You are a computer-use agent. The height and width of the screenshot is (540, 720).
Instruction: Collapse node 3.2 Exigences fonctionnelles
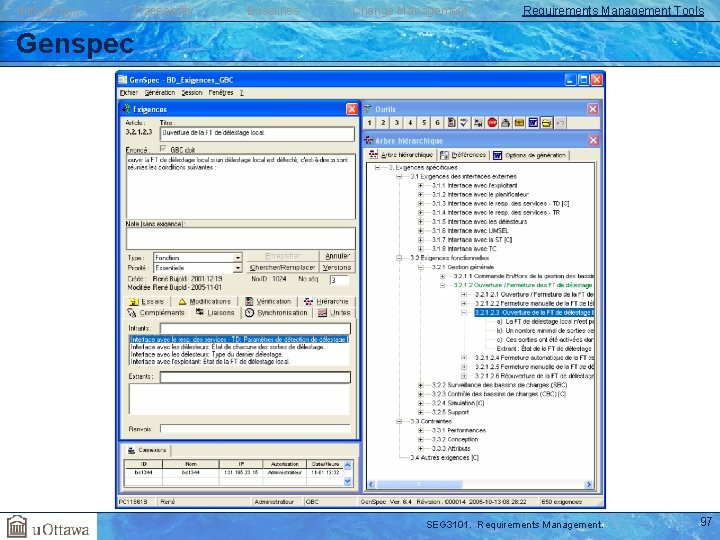click(399, 258)
